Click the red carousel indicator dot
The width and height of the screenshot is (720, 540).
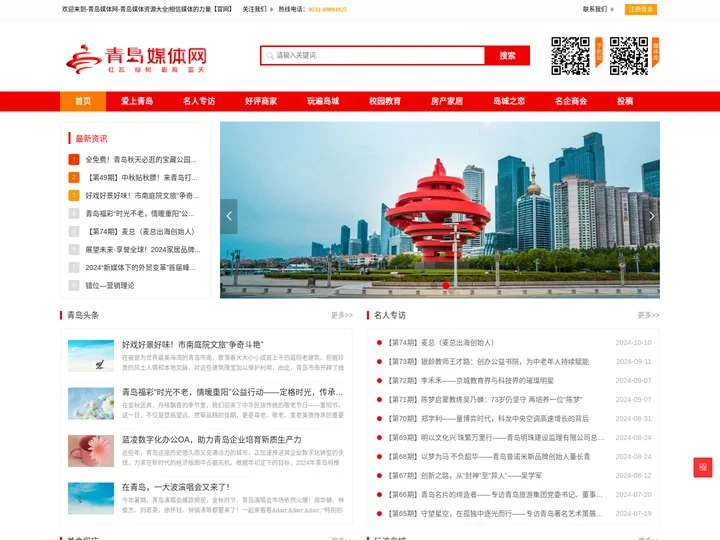click(x=445, y=286)
